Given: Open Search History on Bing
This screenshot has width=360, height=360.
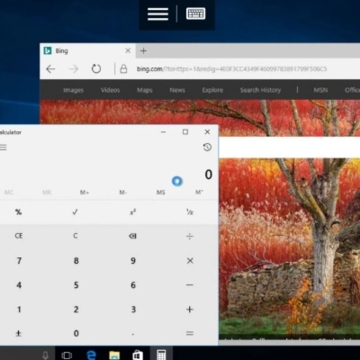Looking at the screenshot, I should click(260, 90).
